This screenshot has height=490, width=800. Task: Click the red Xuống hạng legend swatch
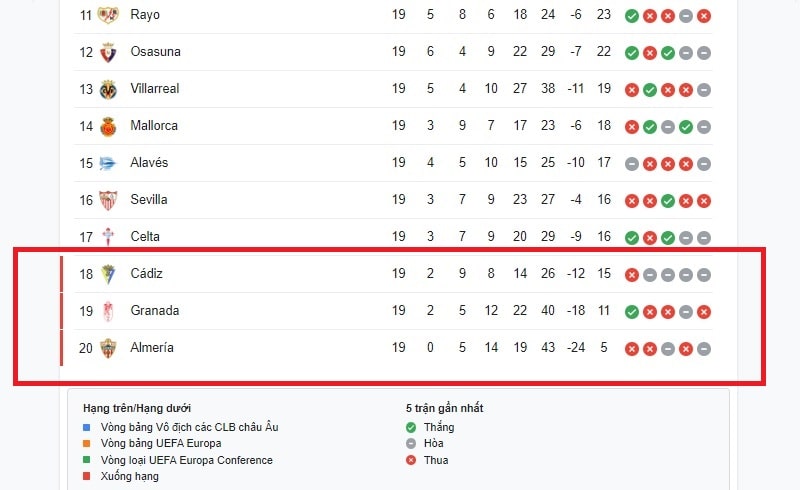tap(88, 477)
